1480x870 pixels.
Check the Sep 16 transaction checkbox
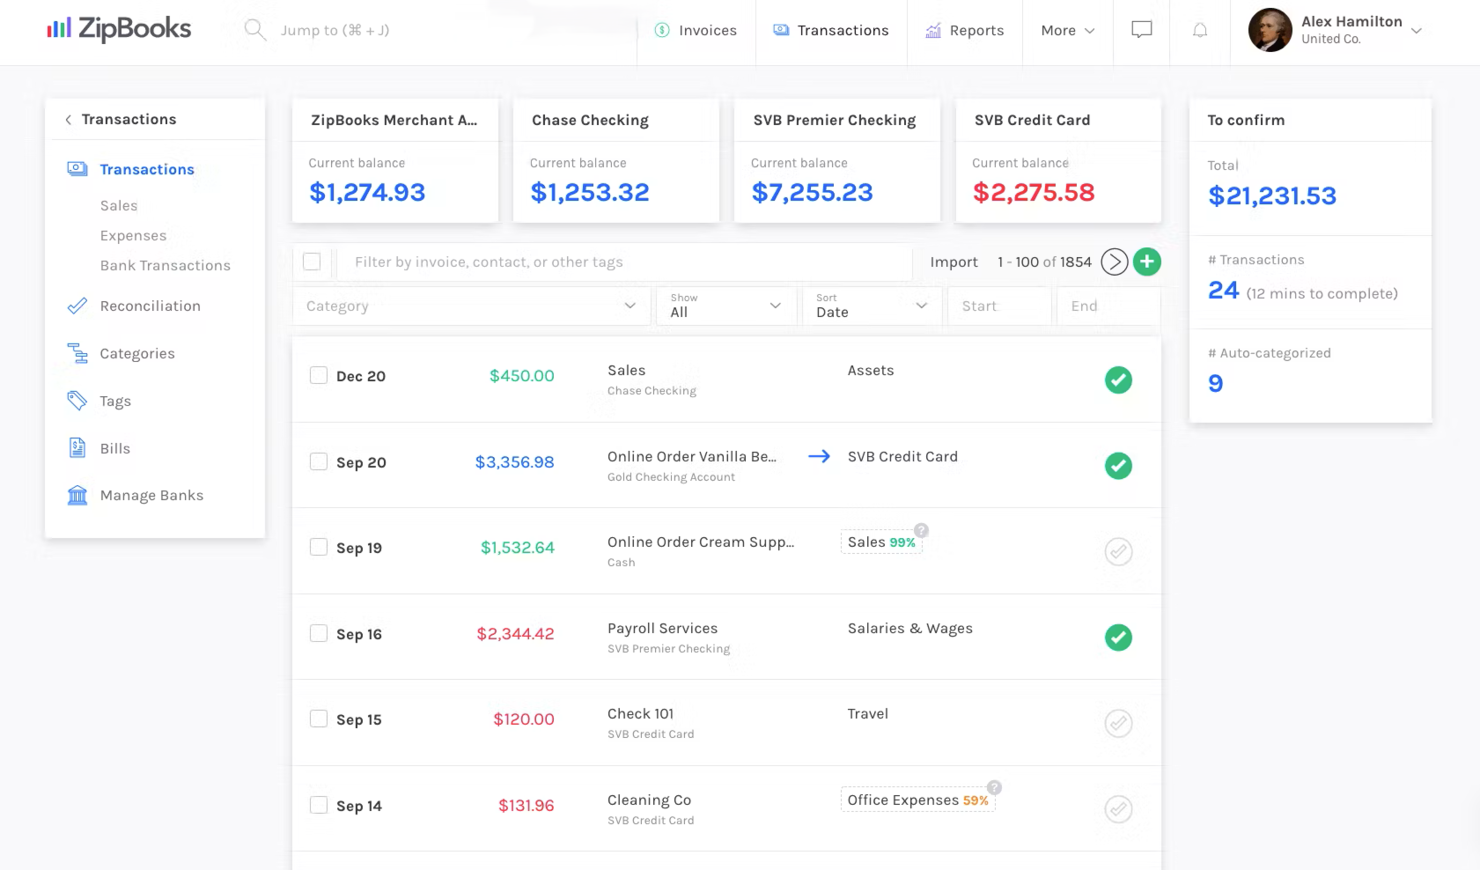click(x=318, y=633)
